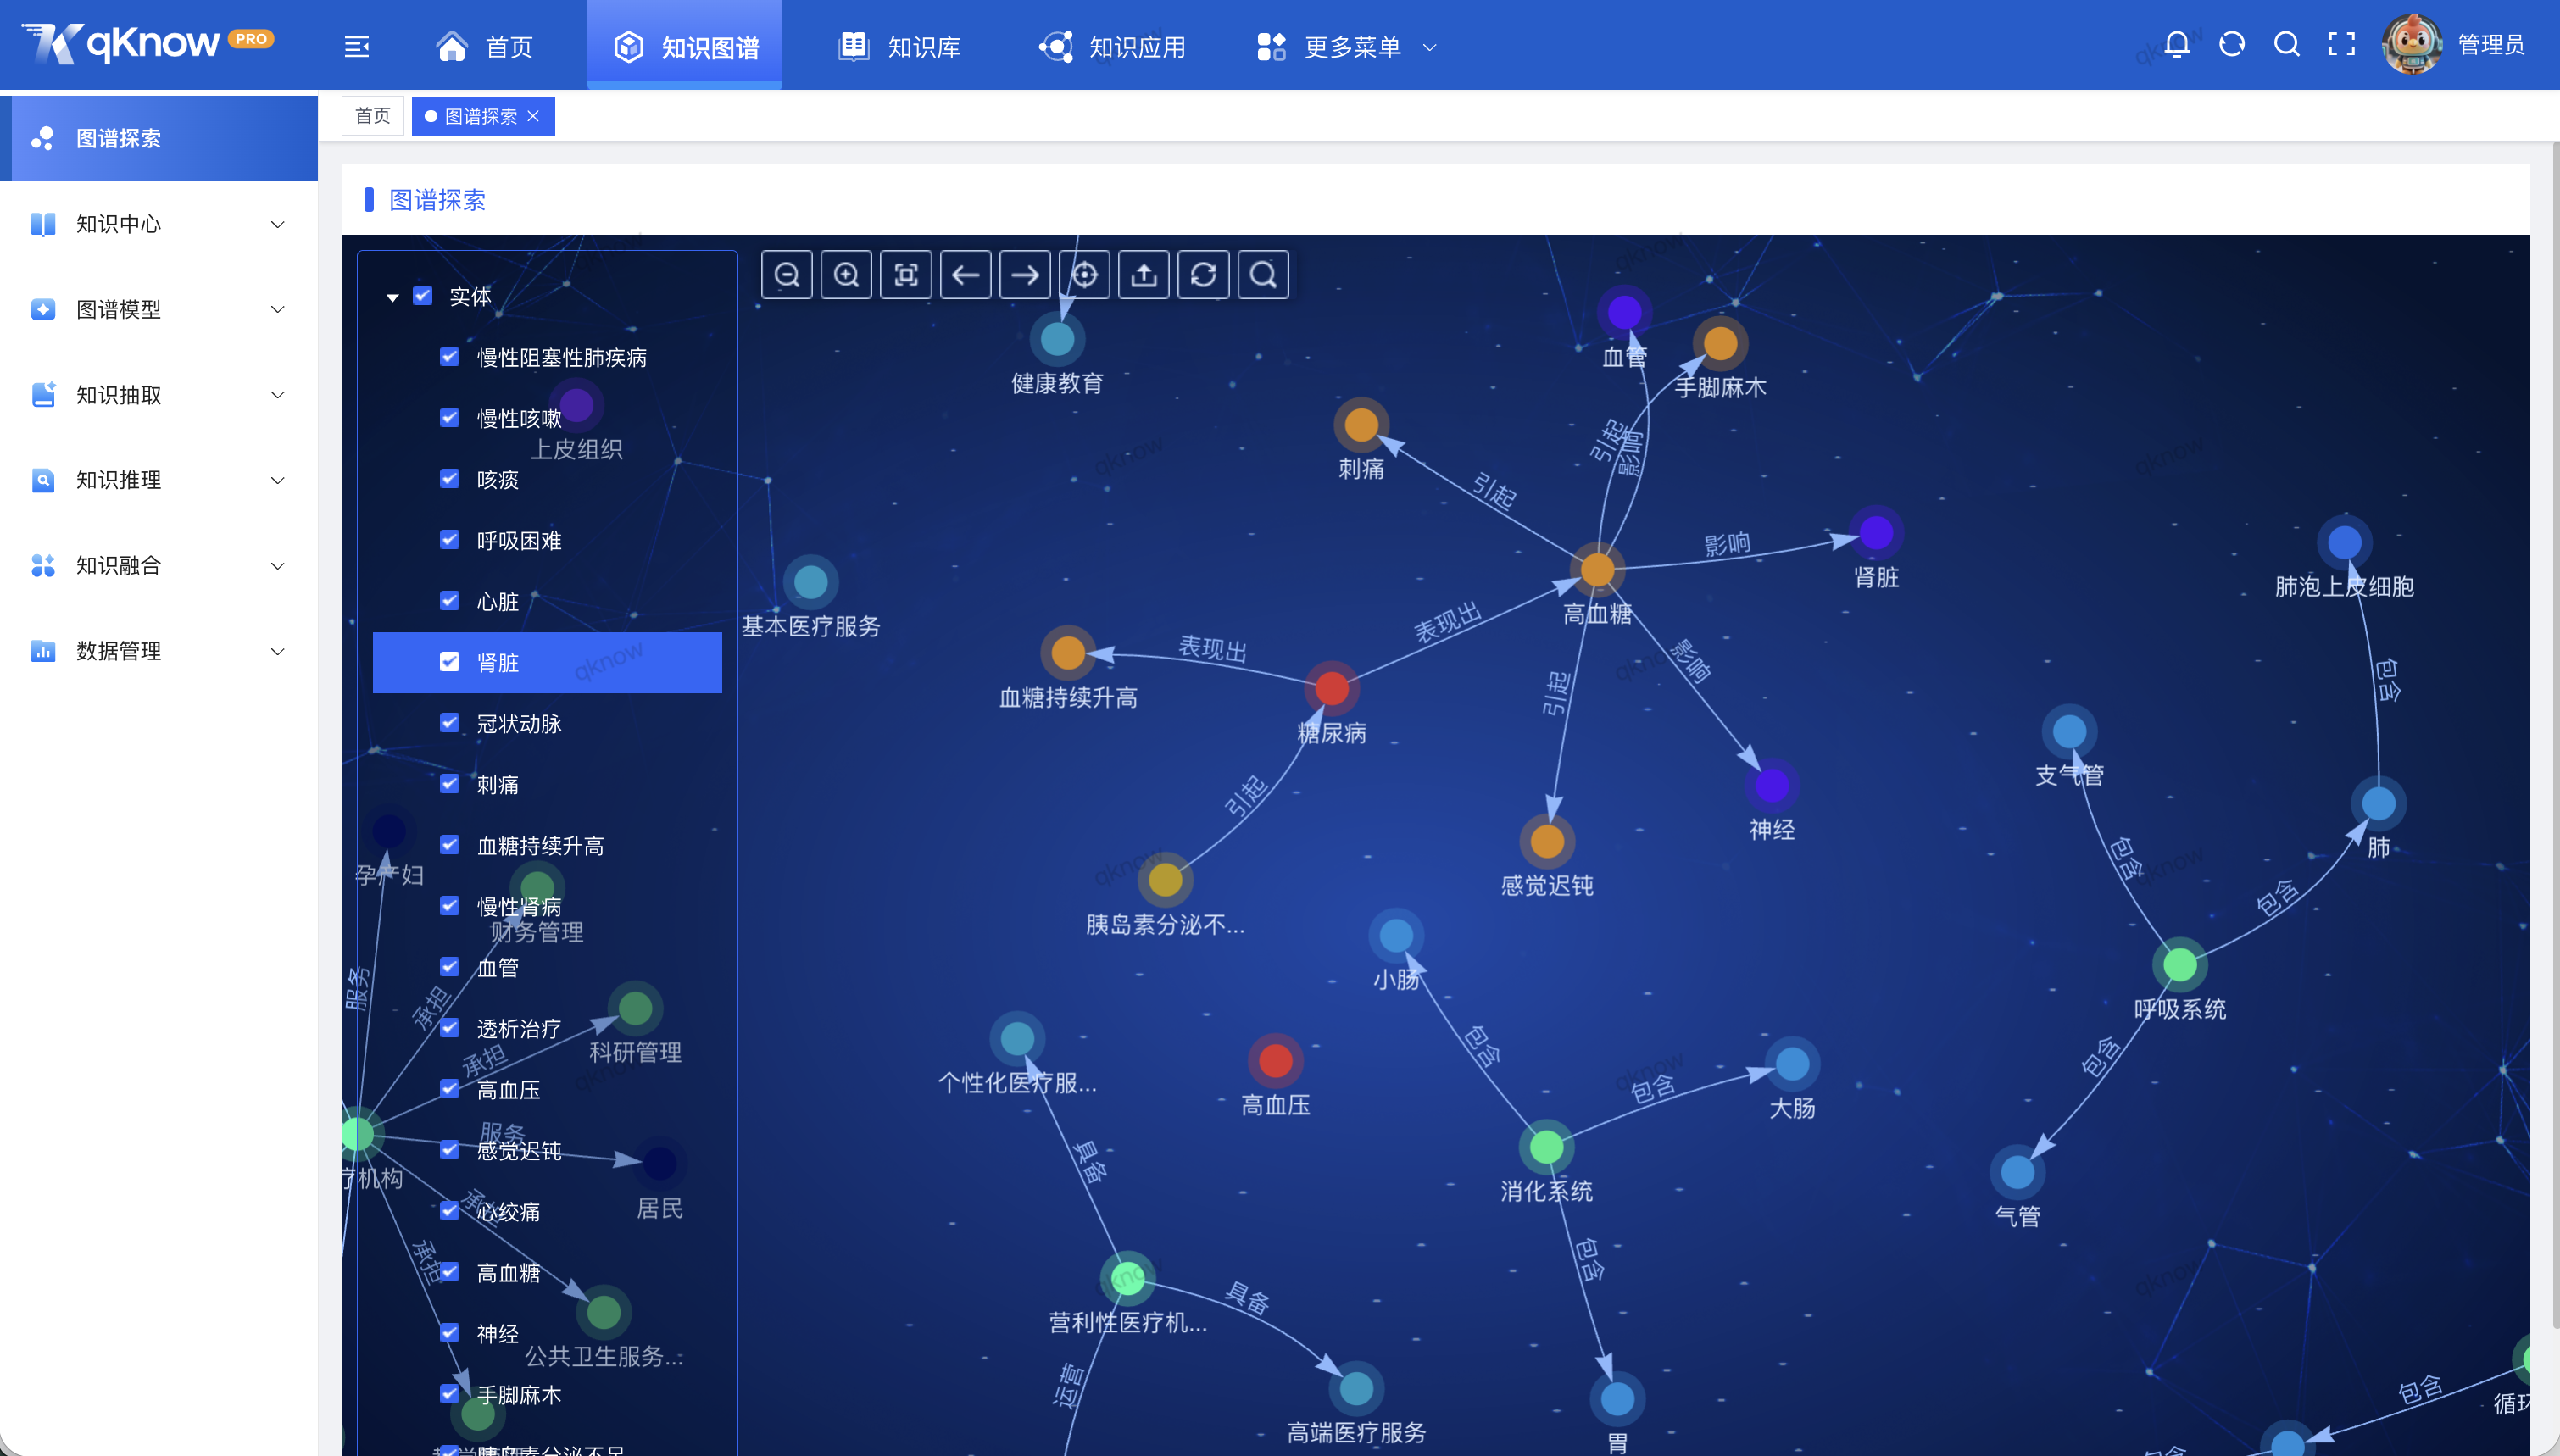Viewport: 2560px width, 1456px height.
Task: Refresh the graph layout
Action: (x=1205, y=274)
